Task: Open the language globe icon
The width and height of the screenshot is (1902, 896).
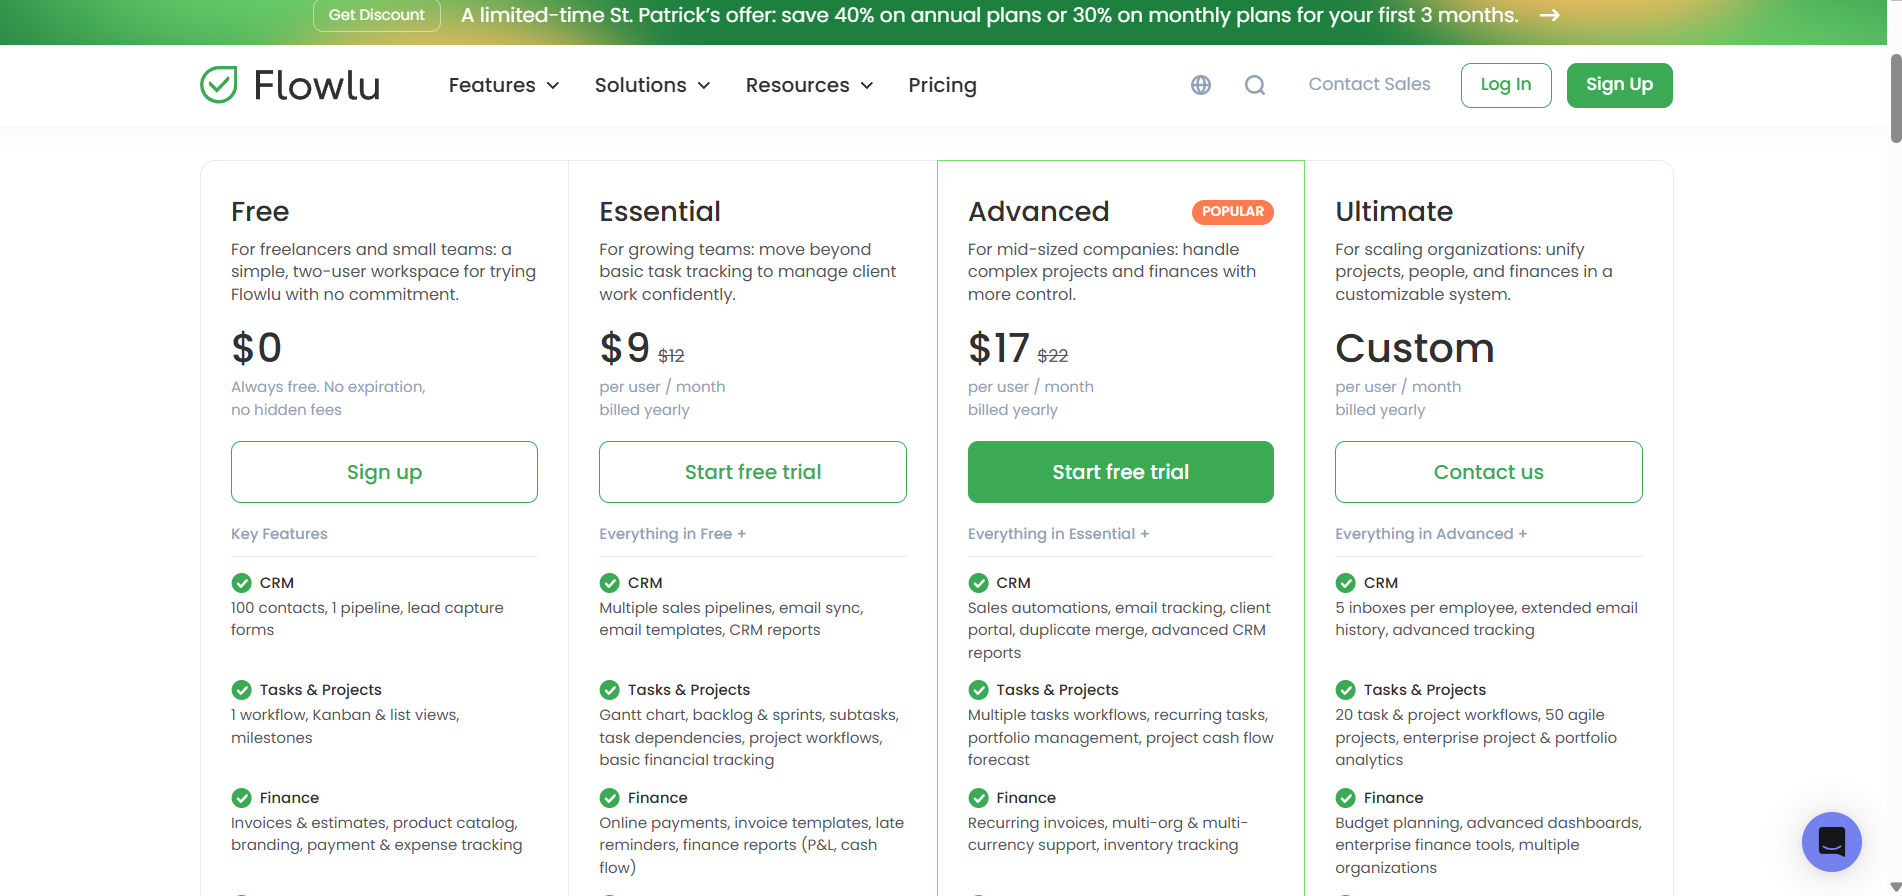Action: tap(1200, 85)
